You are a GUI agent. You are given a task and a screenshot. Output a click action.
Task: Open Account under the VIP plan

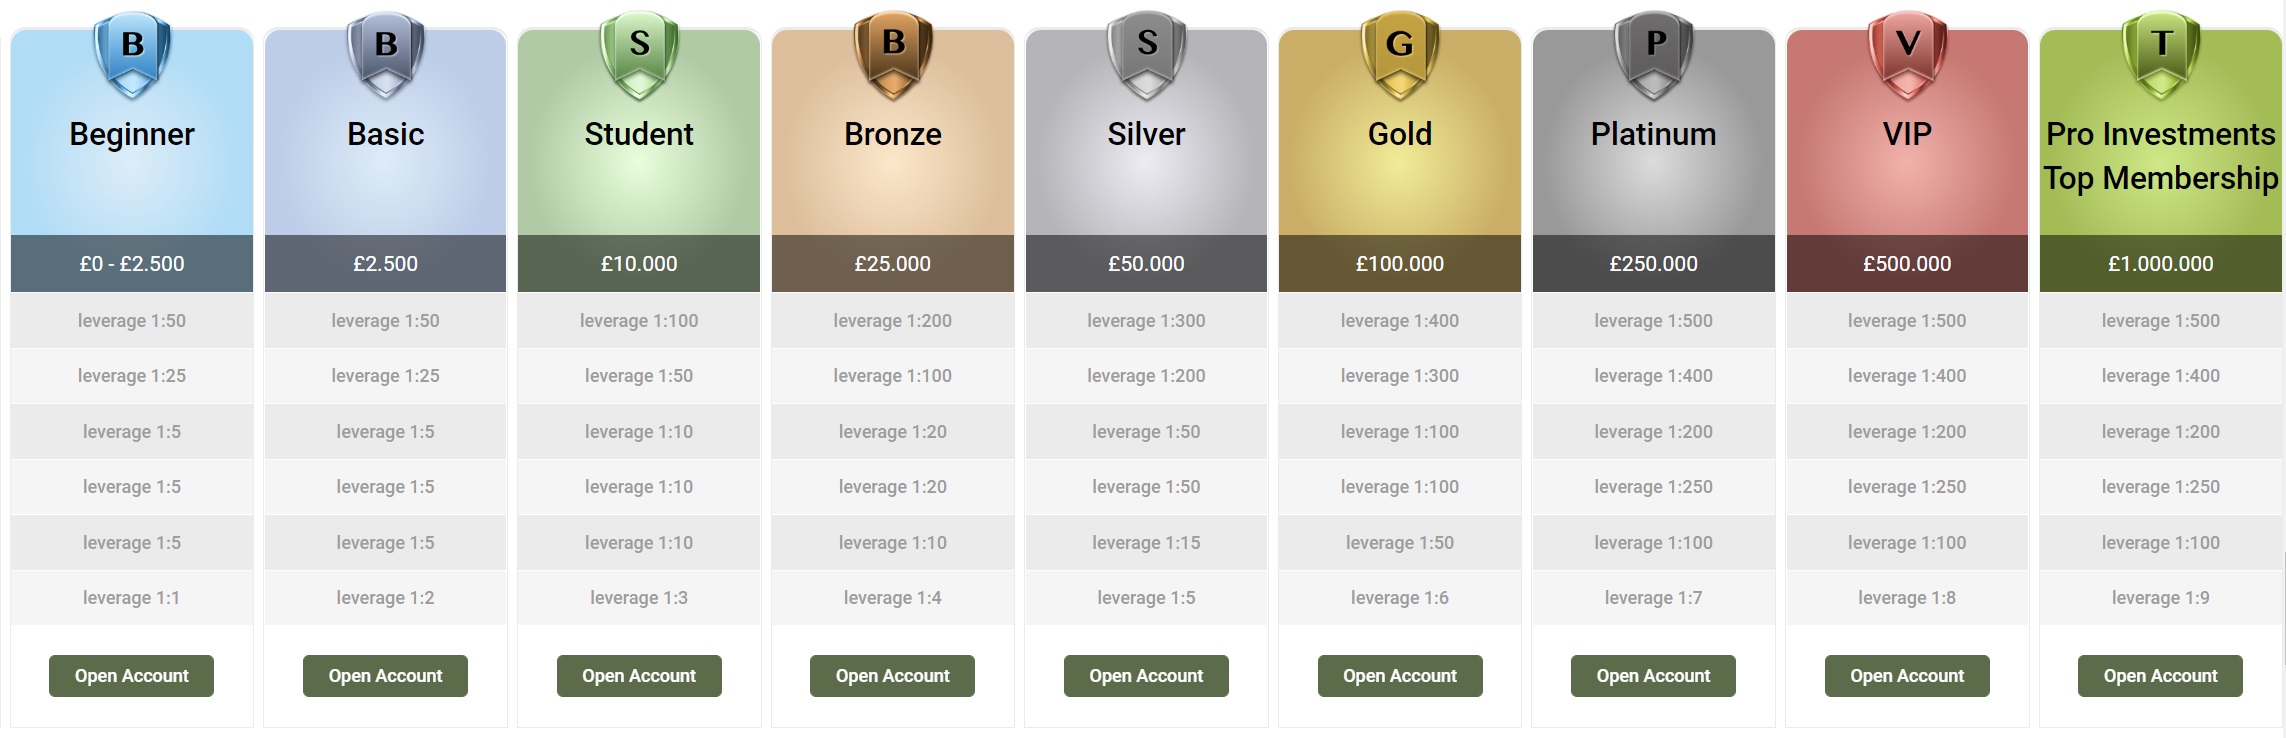1907,676
